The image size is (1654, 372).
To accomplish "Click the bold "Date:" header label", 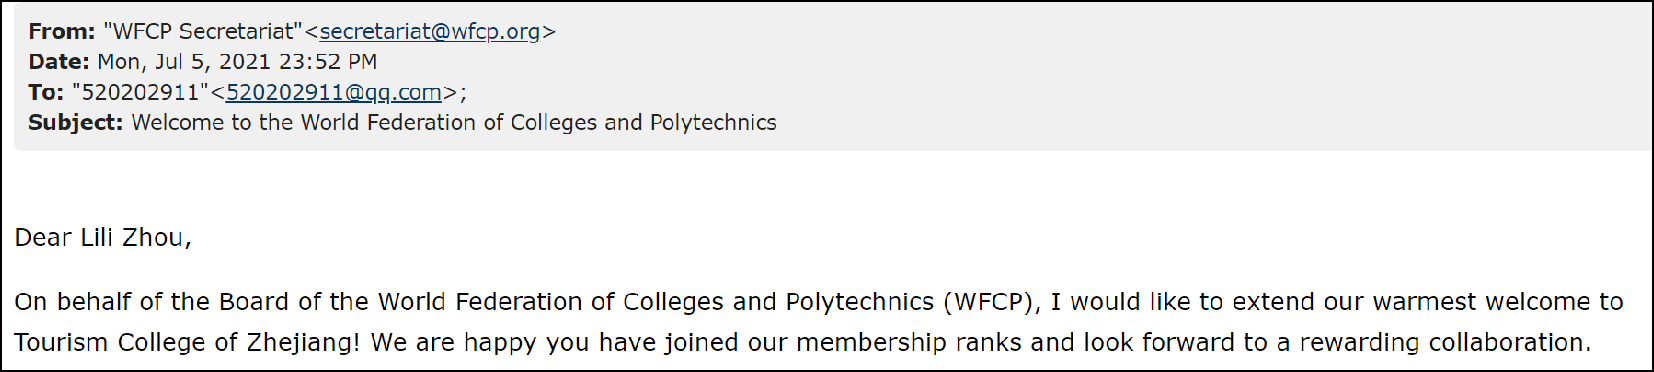I will [59, 62].
